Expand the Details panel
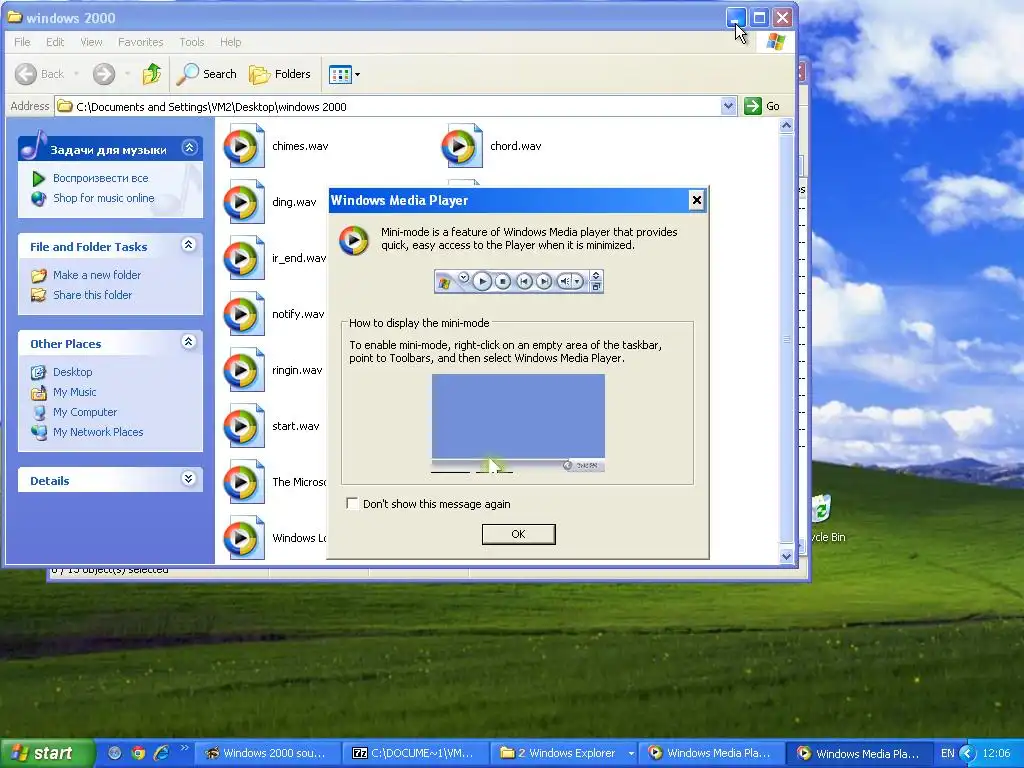Viewport: 1024px width, 768px height. click(189, 479)
